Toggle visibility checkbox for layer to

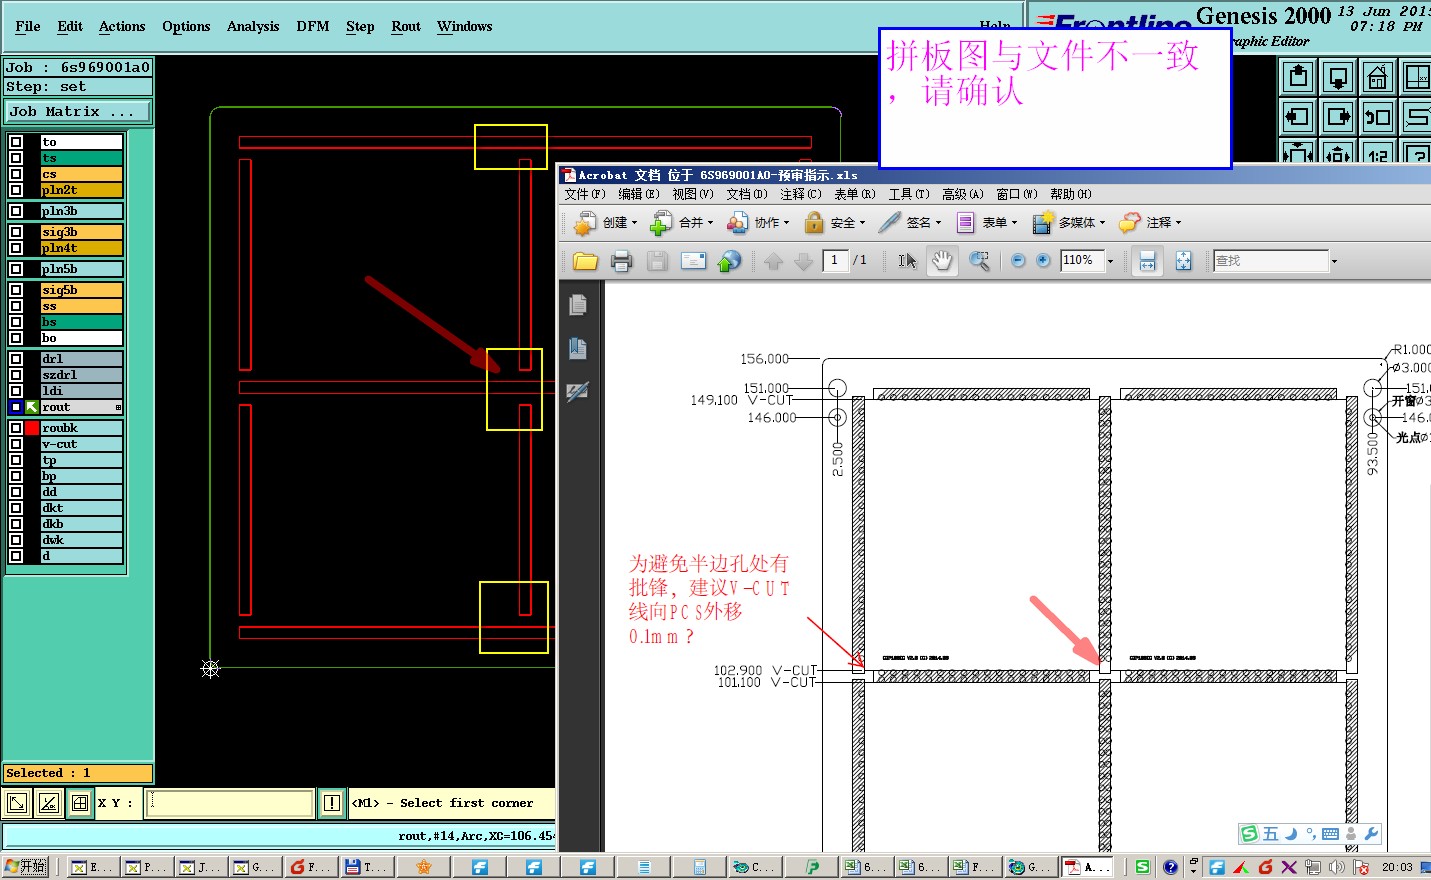click(x=16, y=142)
